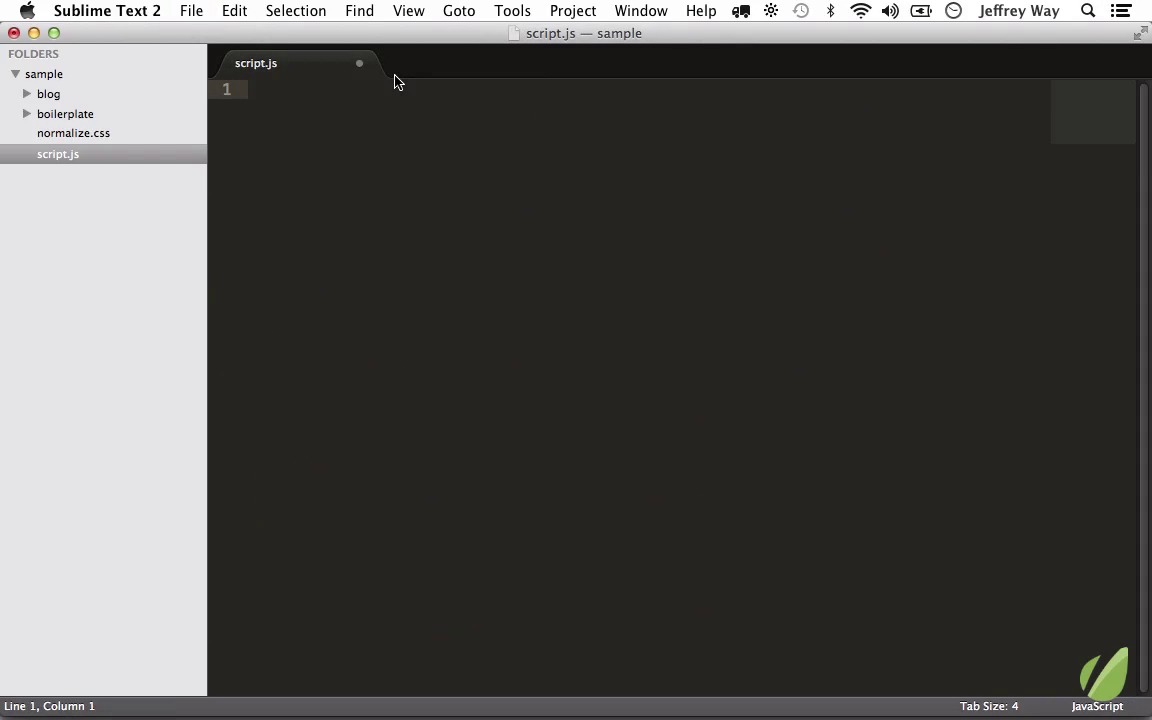This screenshot has height=720, width=1152.
Task: Open Time Machine menu bar icon
Action: coord(801,11)
